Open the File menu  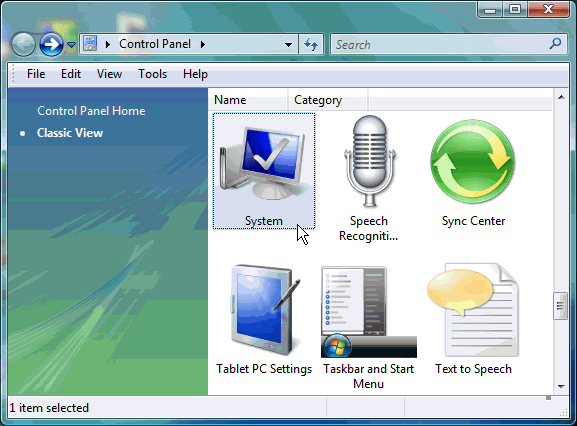point(36,74)
